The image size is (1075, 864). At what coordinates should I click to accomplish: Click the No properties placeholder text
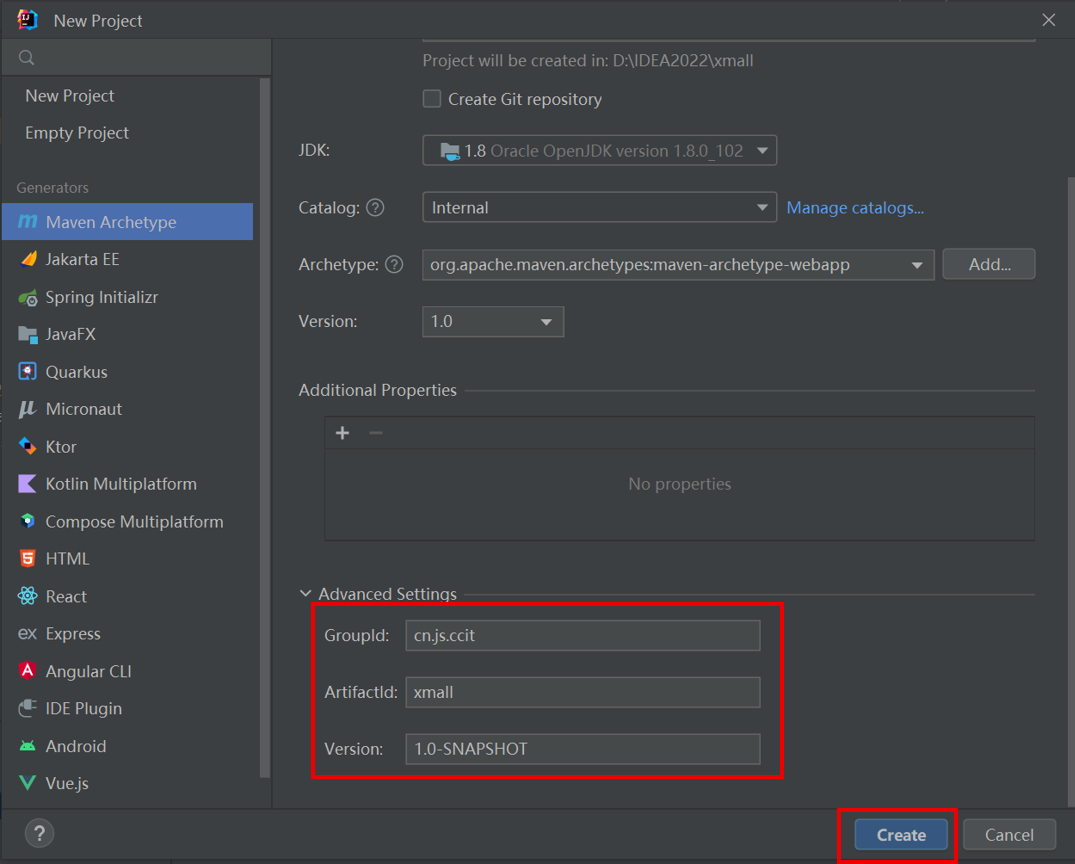coord(679,484)
